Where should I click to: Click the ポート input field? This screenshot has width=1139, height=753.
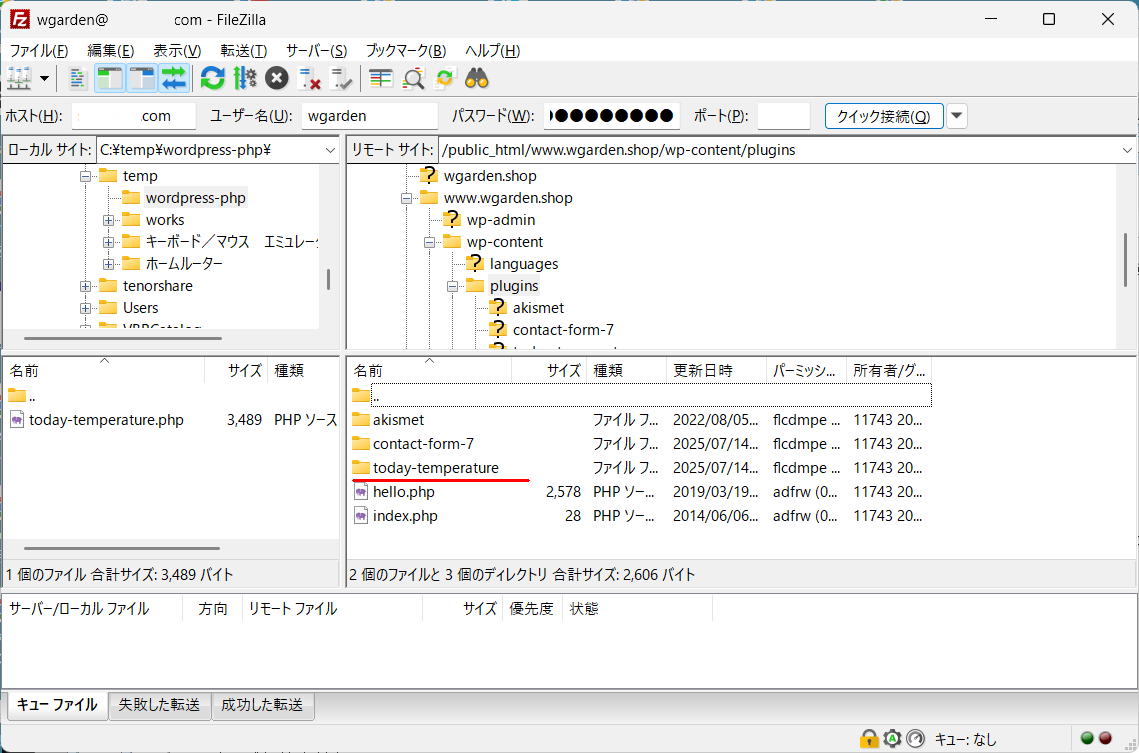coord(783,116)
